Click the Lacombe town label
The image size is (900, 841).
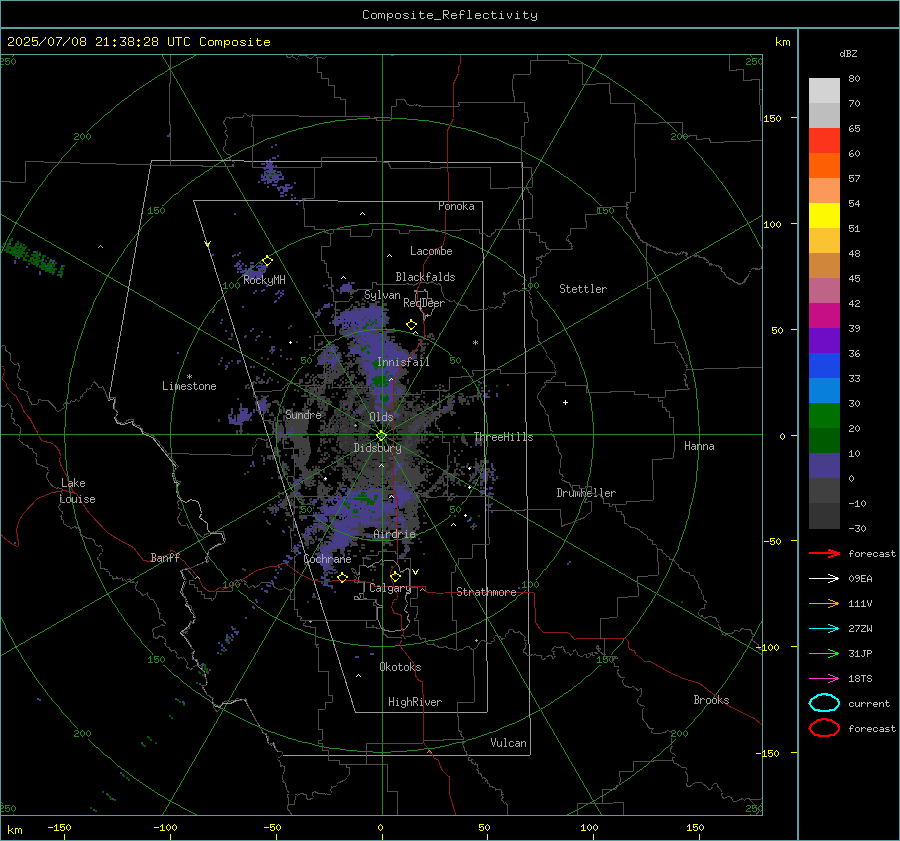click(x=431, y=251)
